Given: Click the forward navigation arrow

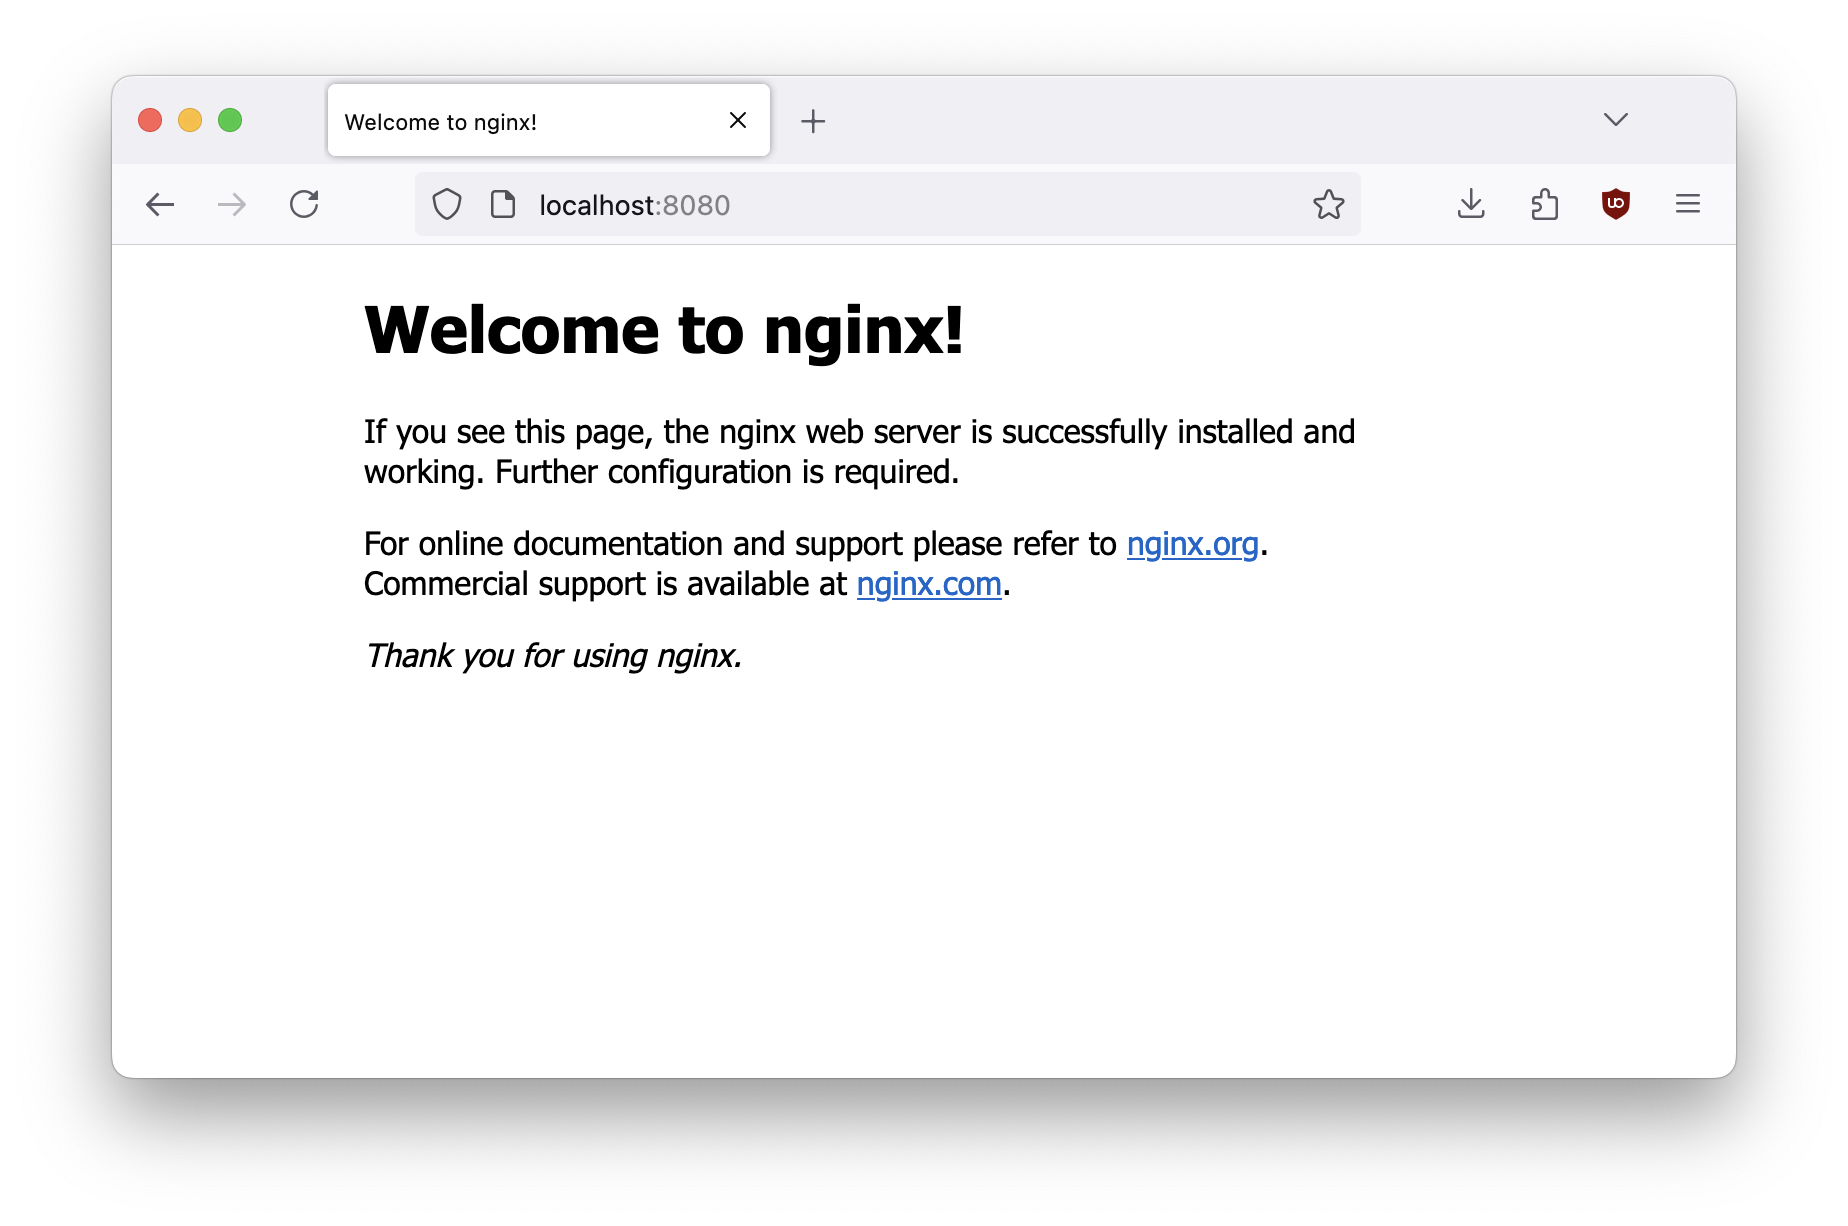Looking at the screenshot, I should pos(232,205).
